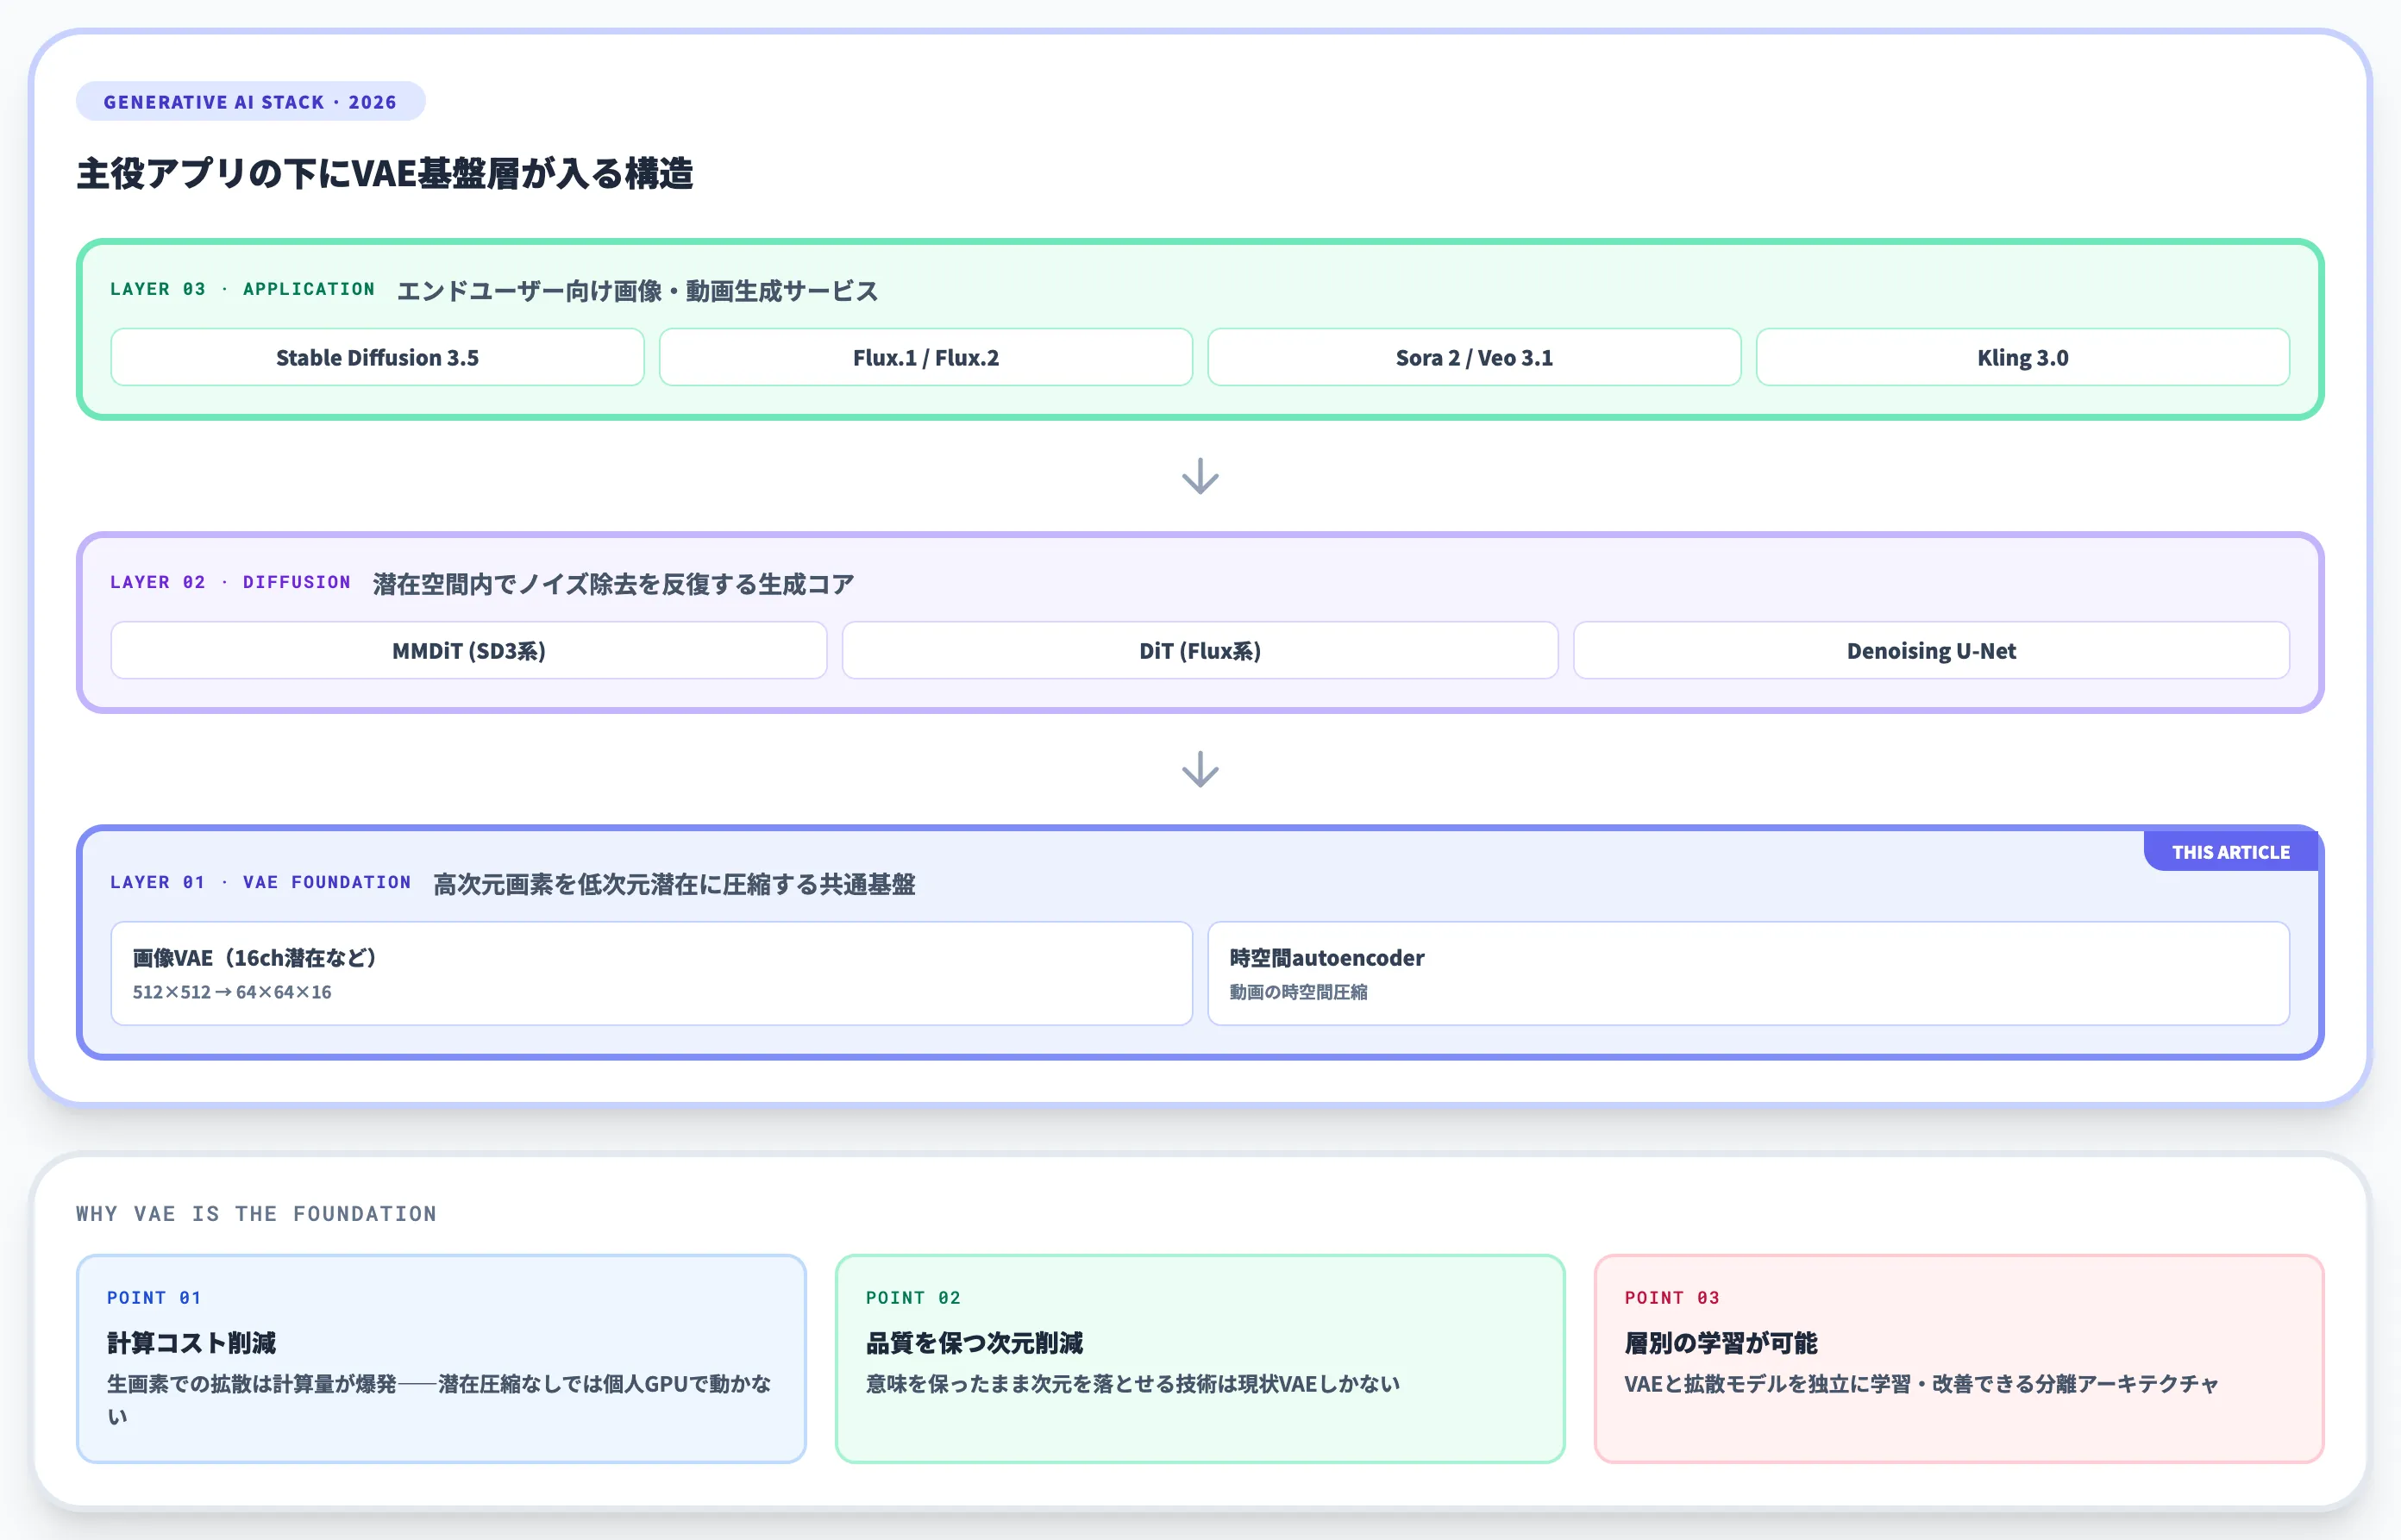Image resolution: width=2401 pixels, height=1540 pixels.
Task: Select the Denoising U-Net chip
Action: [1932, 650]
